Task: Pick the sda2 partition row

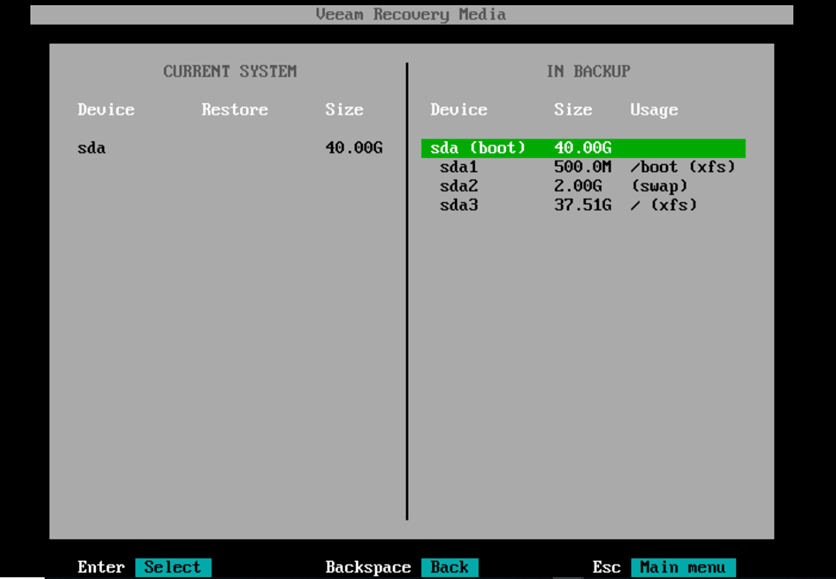Action: (x=459, y=186)
